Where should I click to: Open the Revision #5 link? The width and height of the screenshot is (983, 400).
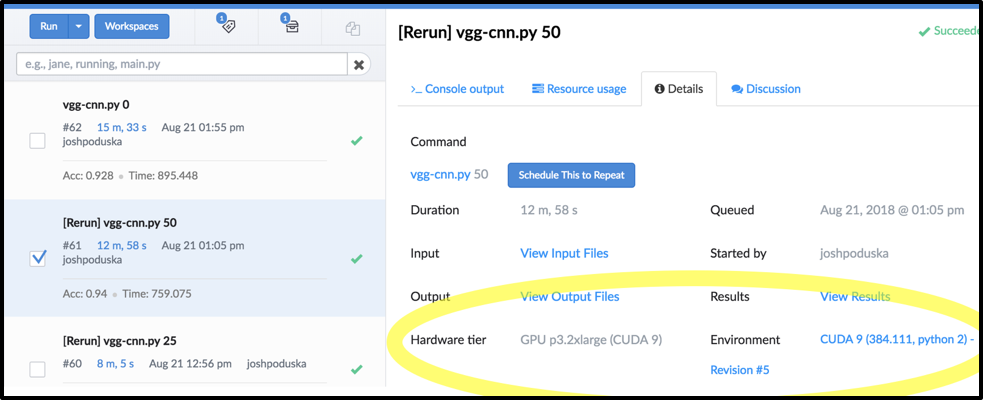(x=740, y=370)
